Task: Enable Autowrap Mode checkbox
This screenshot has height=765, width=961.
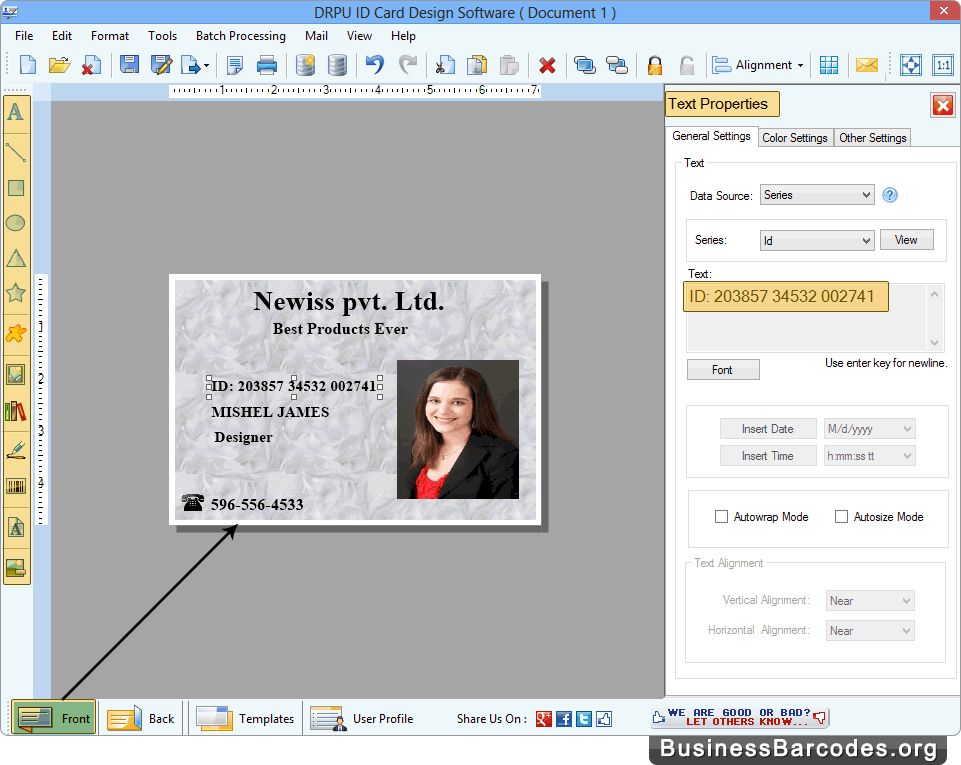Action: point(721,517)
